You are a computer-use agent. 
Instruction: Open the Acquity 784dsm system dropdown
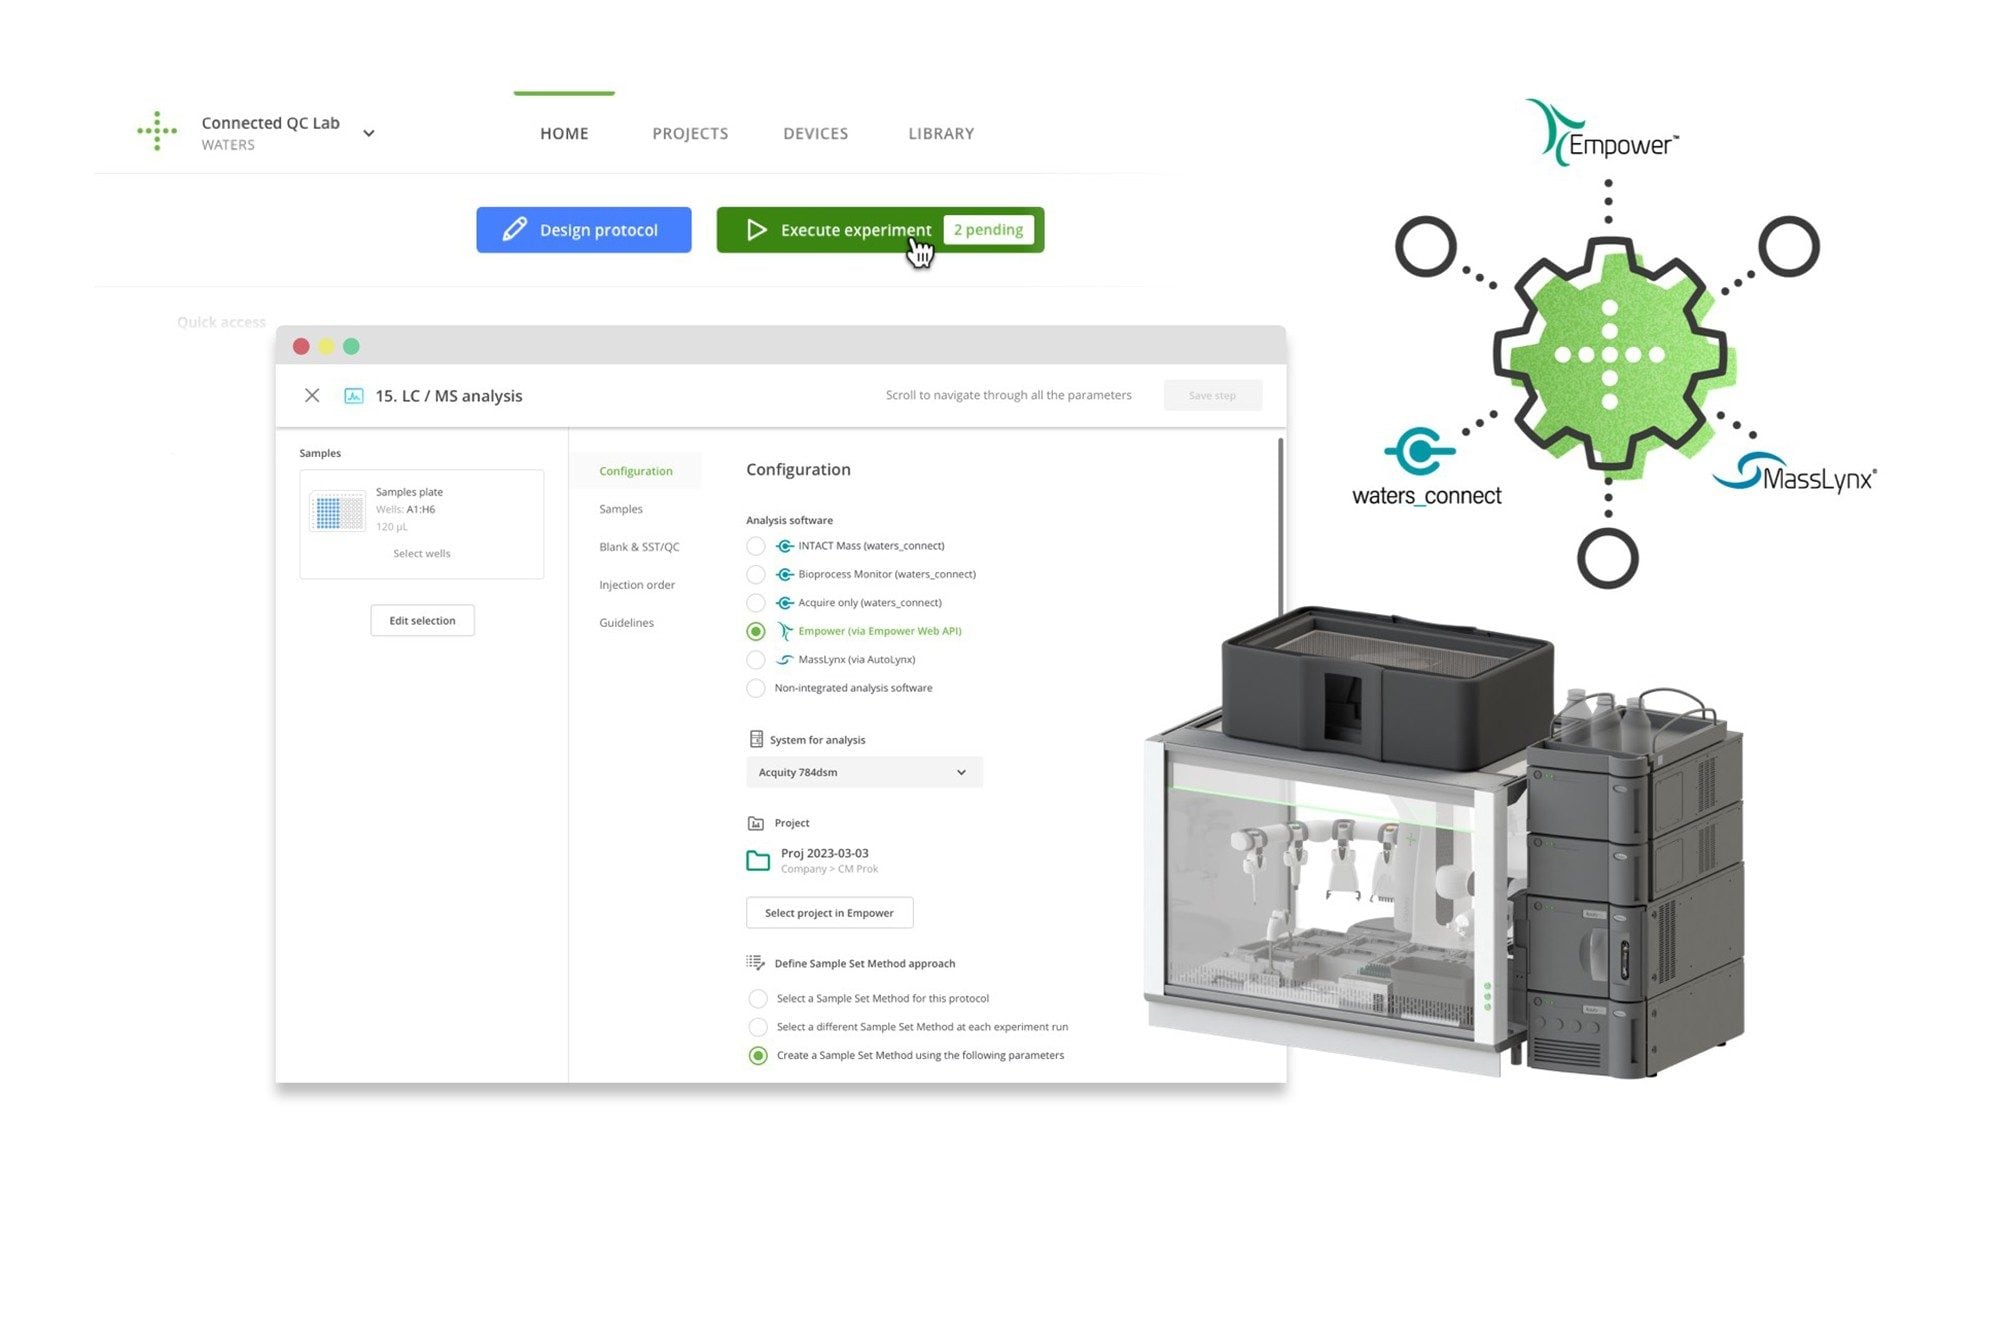coord(864,772)
